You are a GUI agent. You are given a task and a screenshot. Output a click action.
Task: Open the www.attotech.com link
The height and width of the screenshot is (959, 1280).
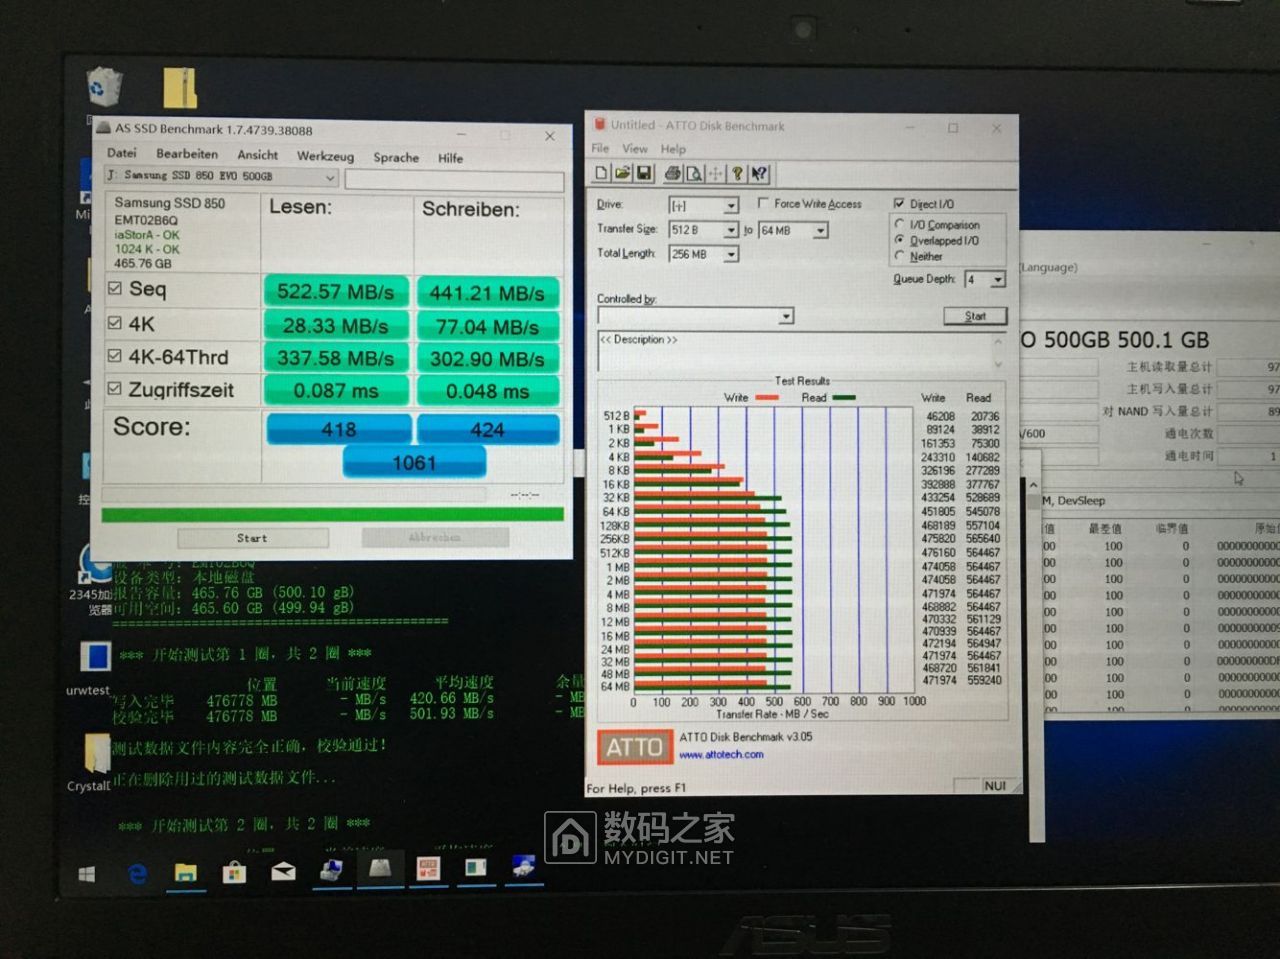tap(721, 755)
